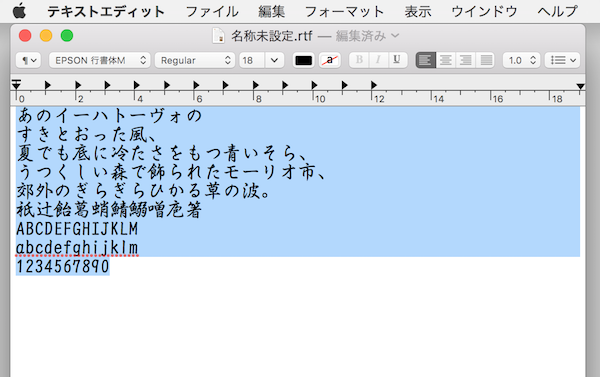
Task: Zoom the window with the green button
Action: click(x=67, y=36)
